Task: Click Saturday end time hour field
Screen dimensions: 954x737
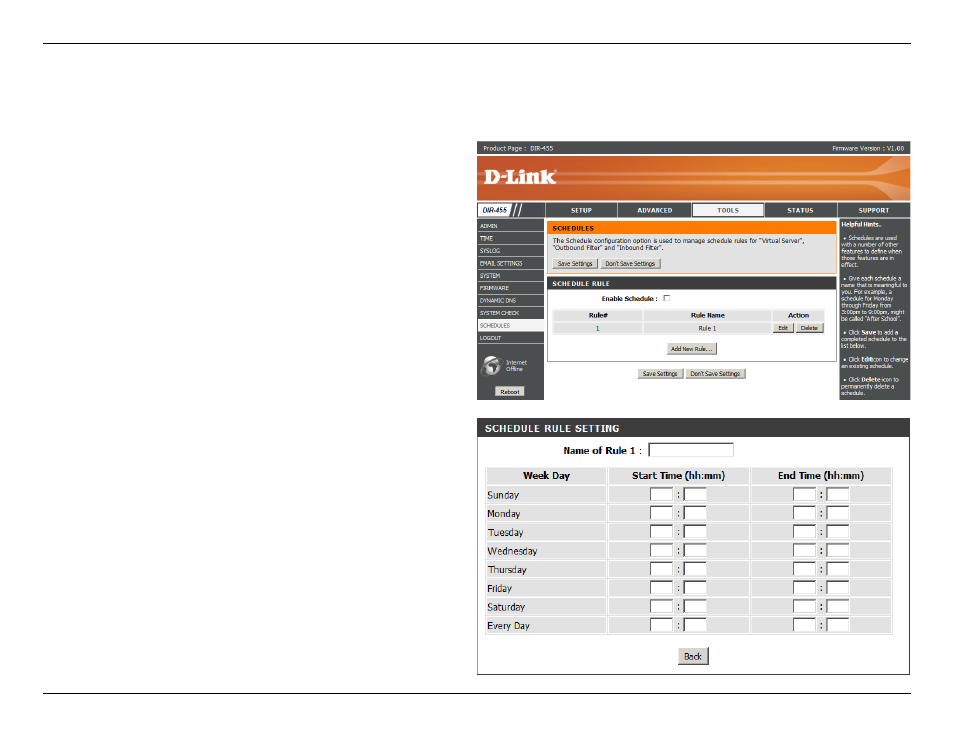Action: tap(804, 607)
